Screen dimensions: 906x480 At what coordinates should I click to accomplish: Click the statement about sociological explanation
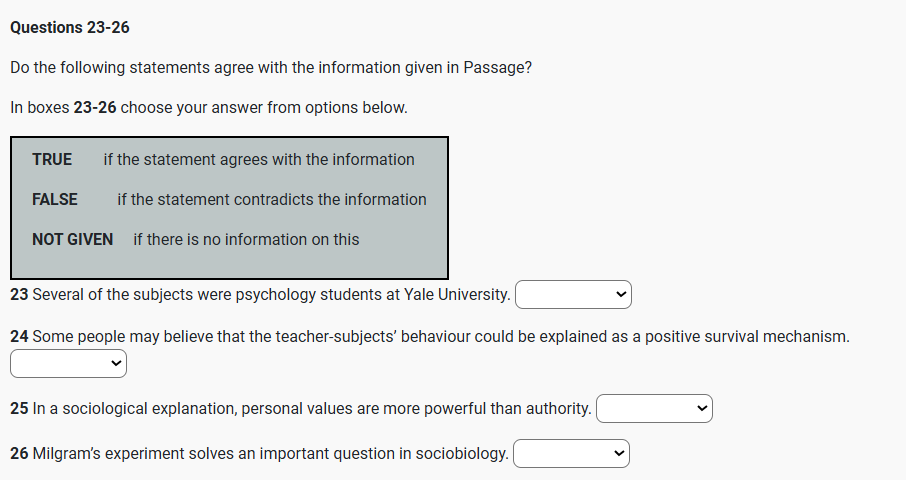[x=311, y=408]
